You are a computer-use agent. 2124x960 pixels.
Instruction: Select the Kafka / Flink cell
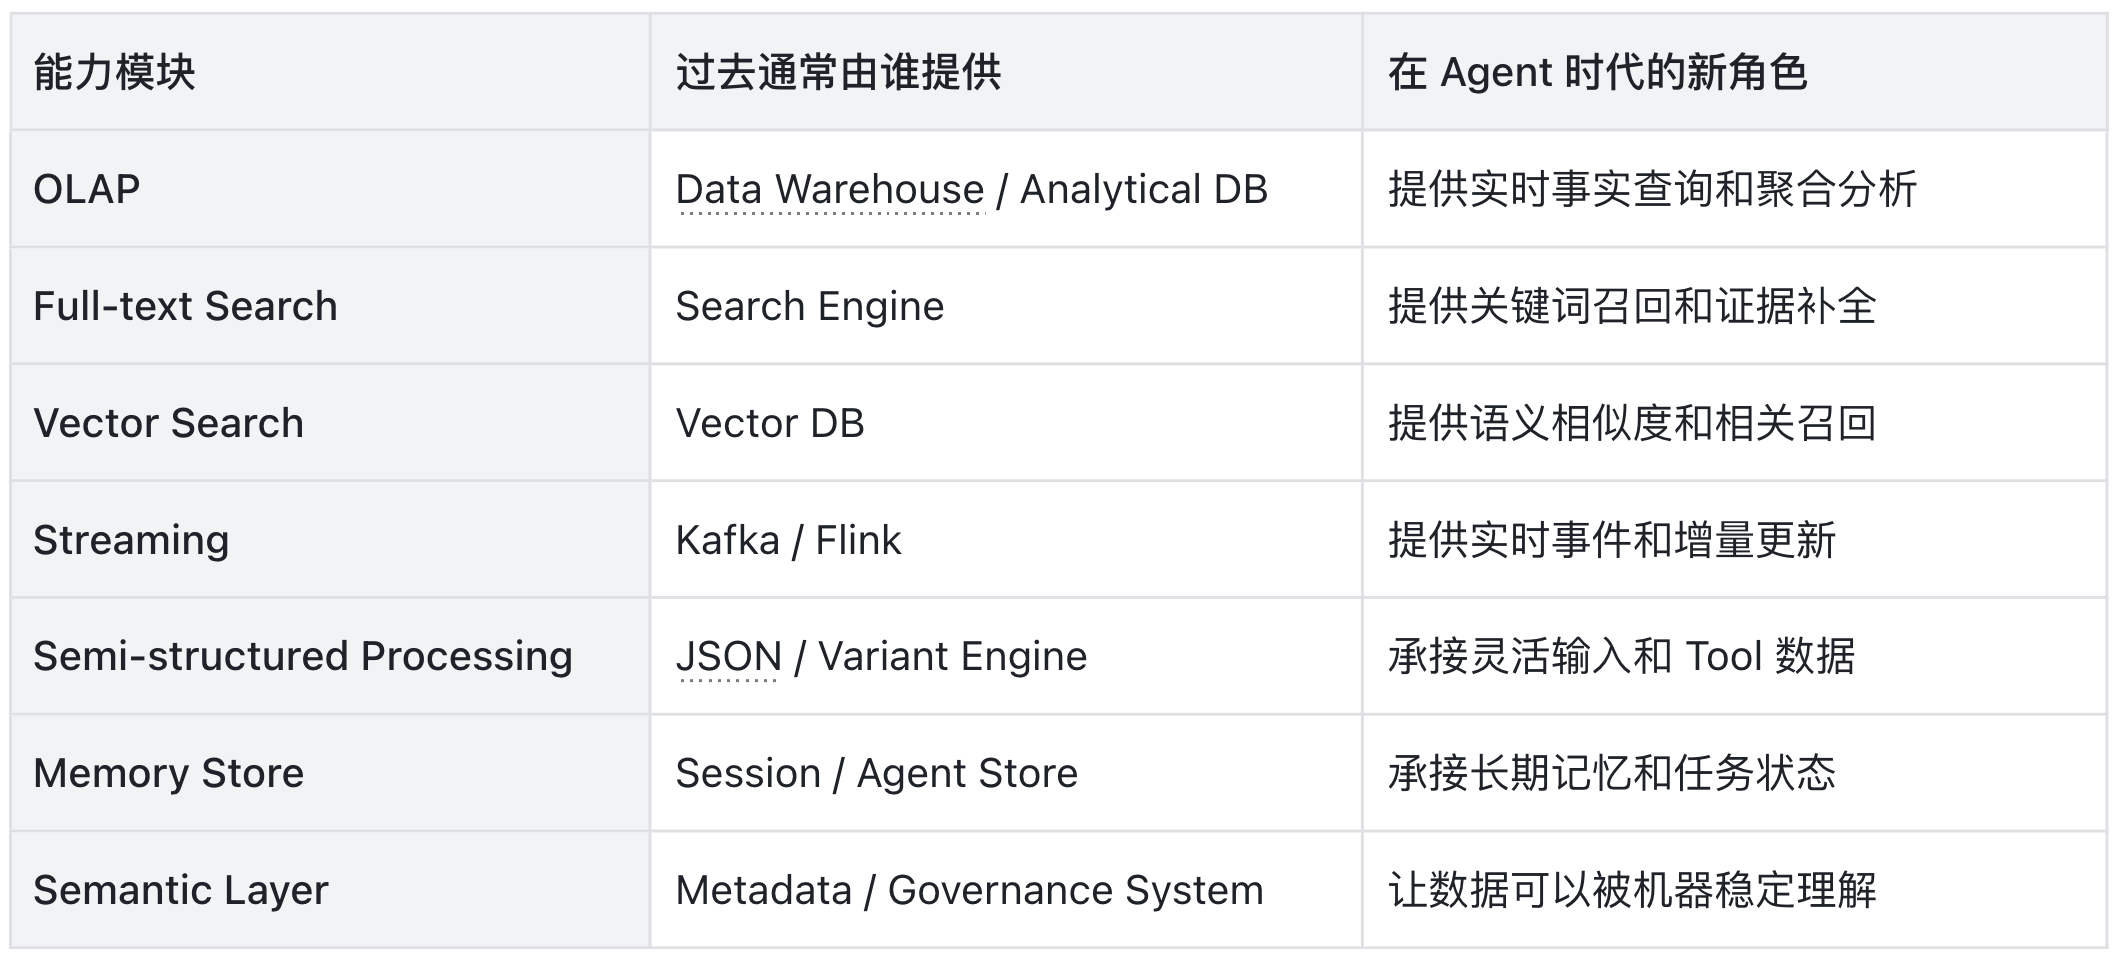coord(1006,540)
